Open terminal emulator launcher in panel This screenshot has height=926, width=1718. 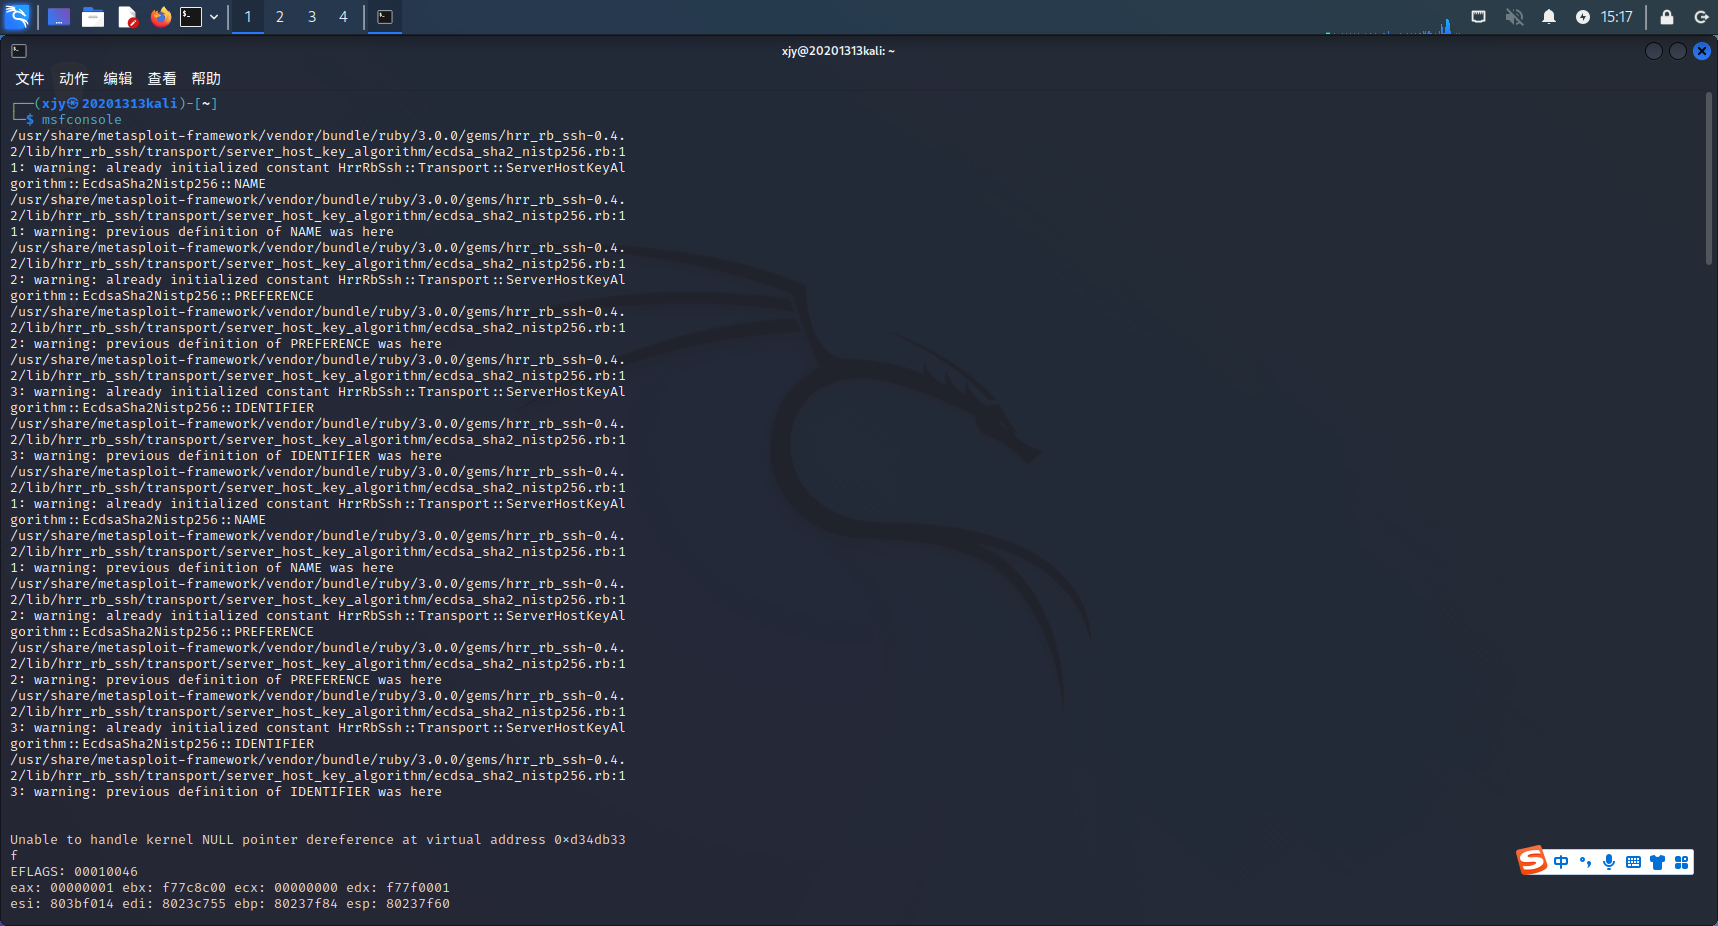[191, 17]
